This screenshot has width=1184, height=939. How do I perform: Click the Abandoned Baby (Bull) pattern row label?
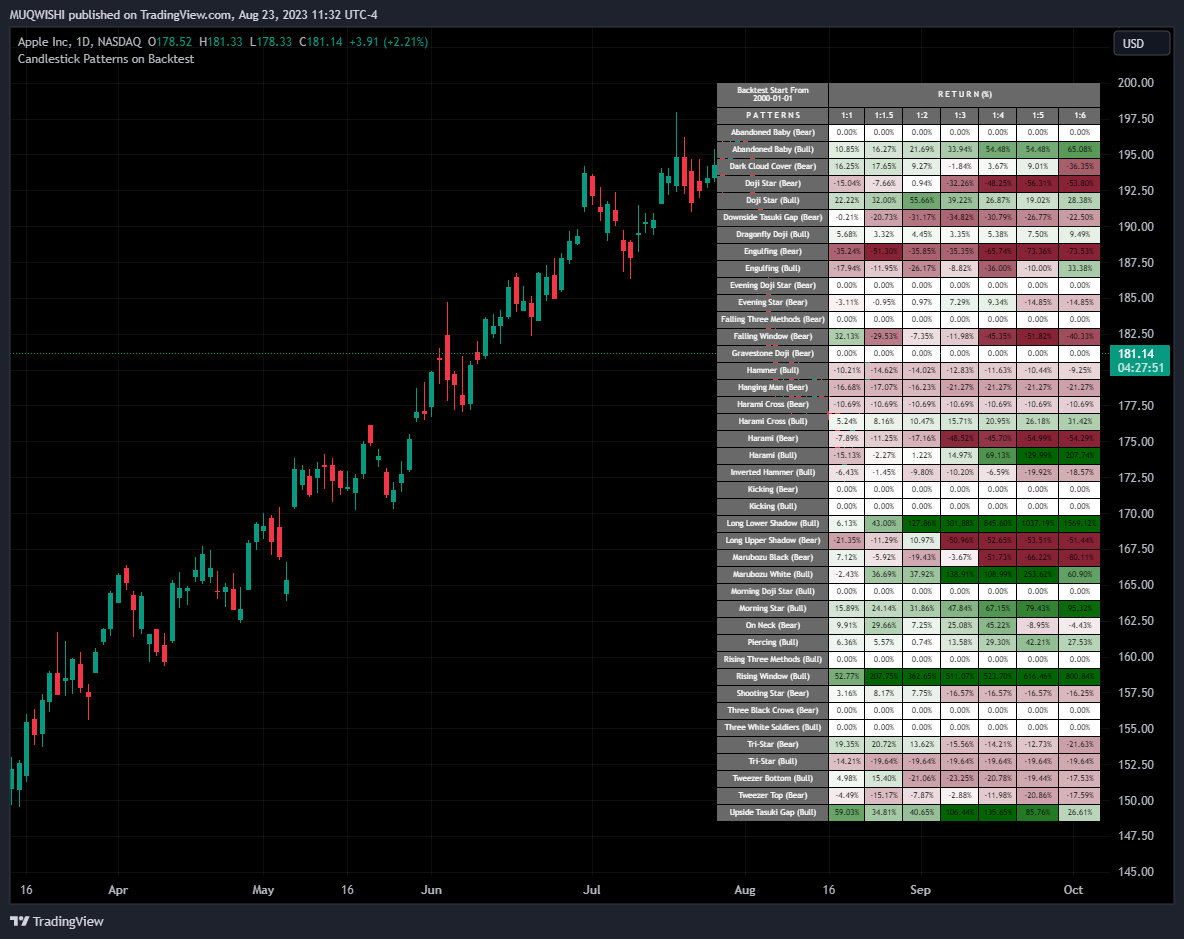pyautogui.click(x=772, y=149)
